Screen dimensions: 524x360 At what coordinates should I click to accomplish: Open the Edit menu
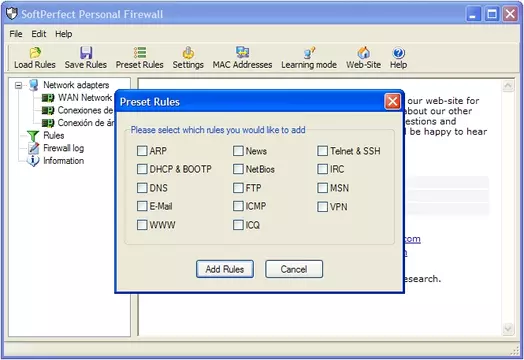pyautogui.click(x=39, y=34)
